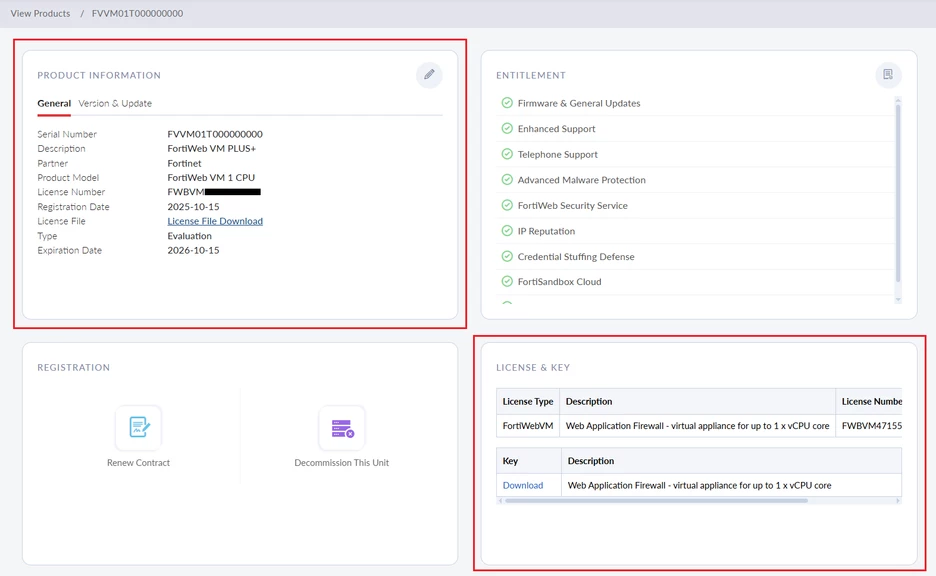Click the License Number field label
The image size is (936, 576).
pyautogui.click(x=71, y=192)
